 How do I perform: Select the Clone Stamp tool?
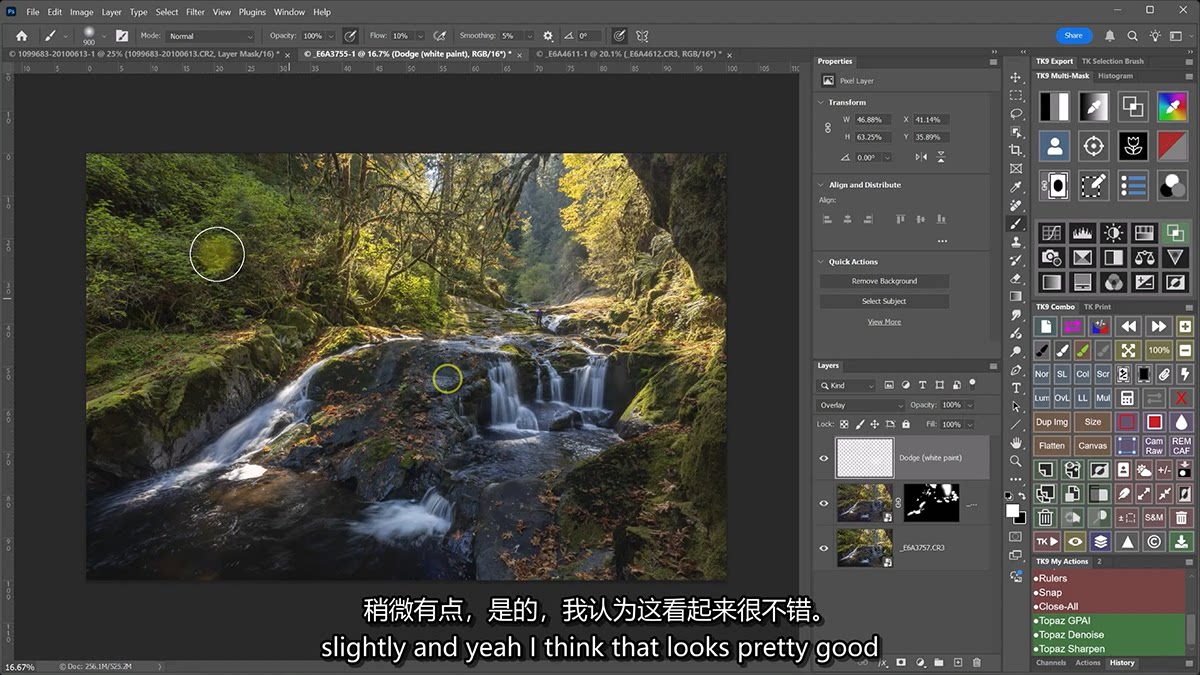[x=1016, y=242]
